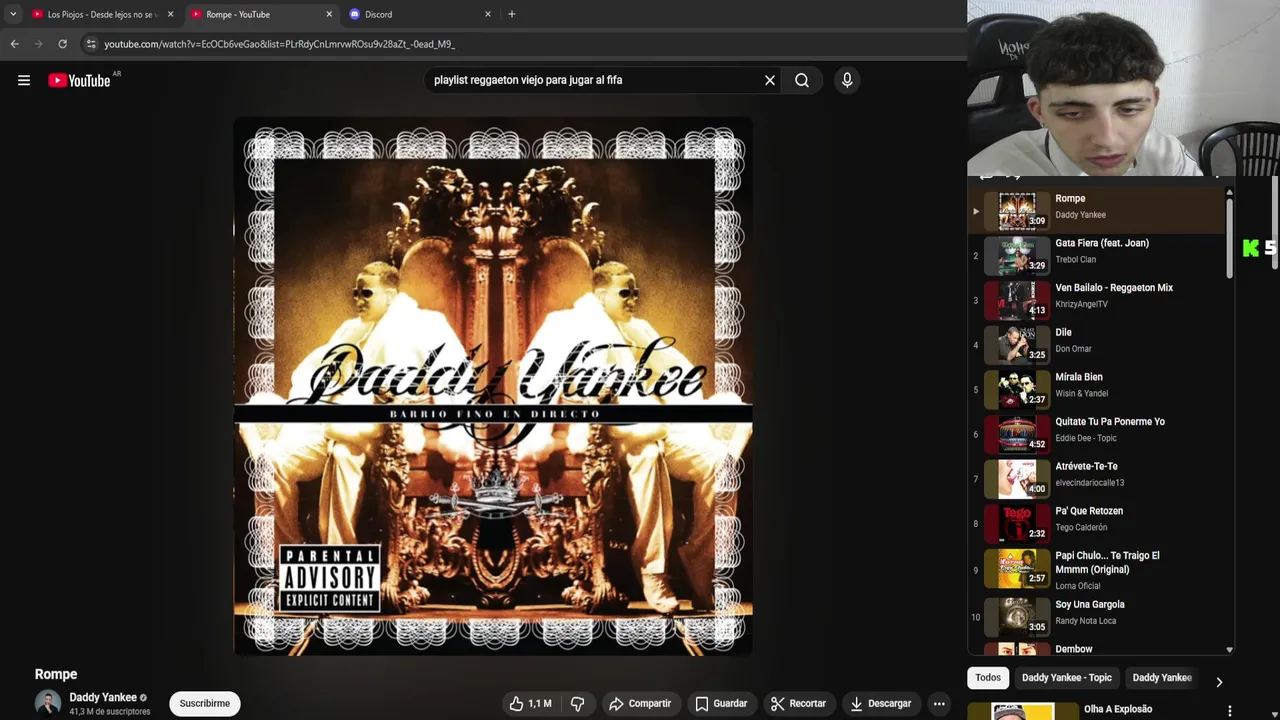Click the magnifier search button
Image resolution: width=1280 pixels, height=720 pixels.
tap(802, 80)
